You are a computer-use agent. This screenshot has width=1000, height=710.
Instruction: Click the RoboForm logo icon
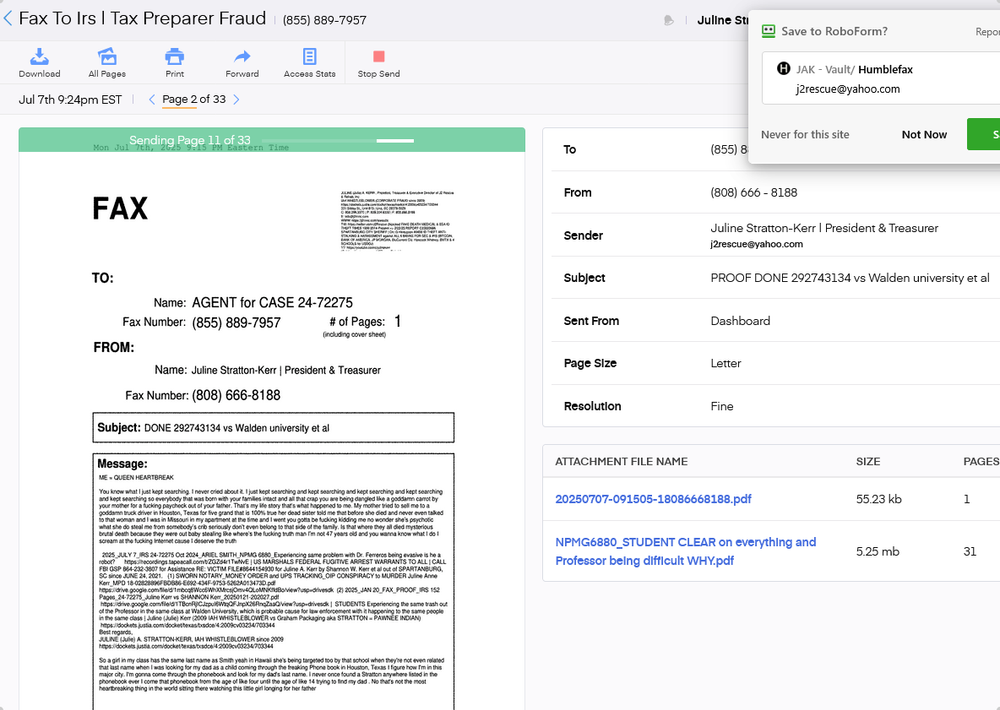[x=768, y=31]
